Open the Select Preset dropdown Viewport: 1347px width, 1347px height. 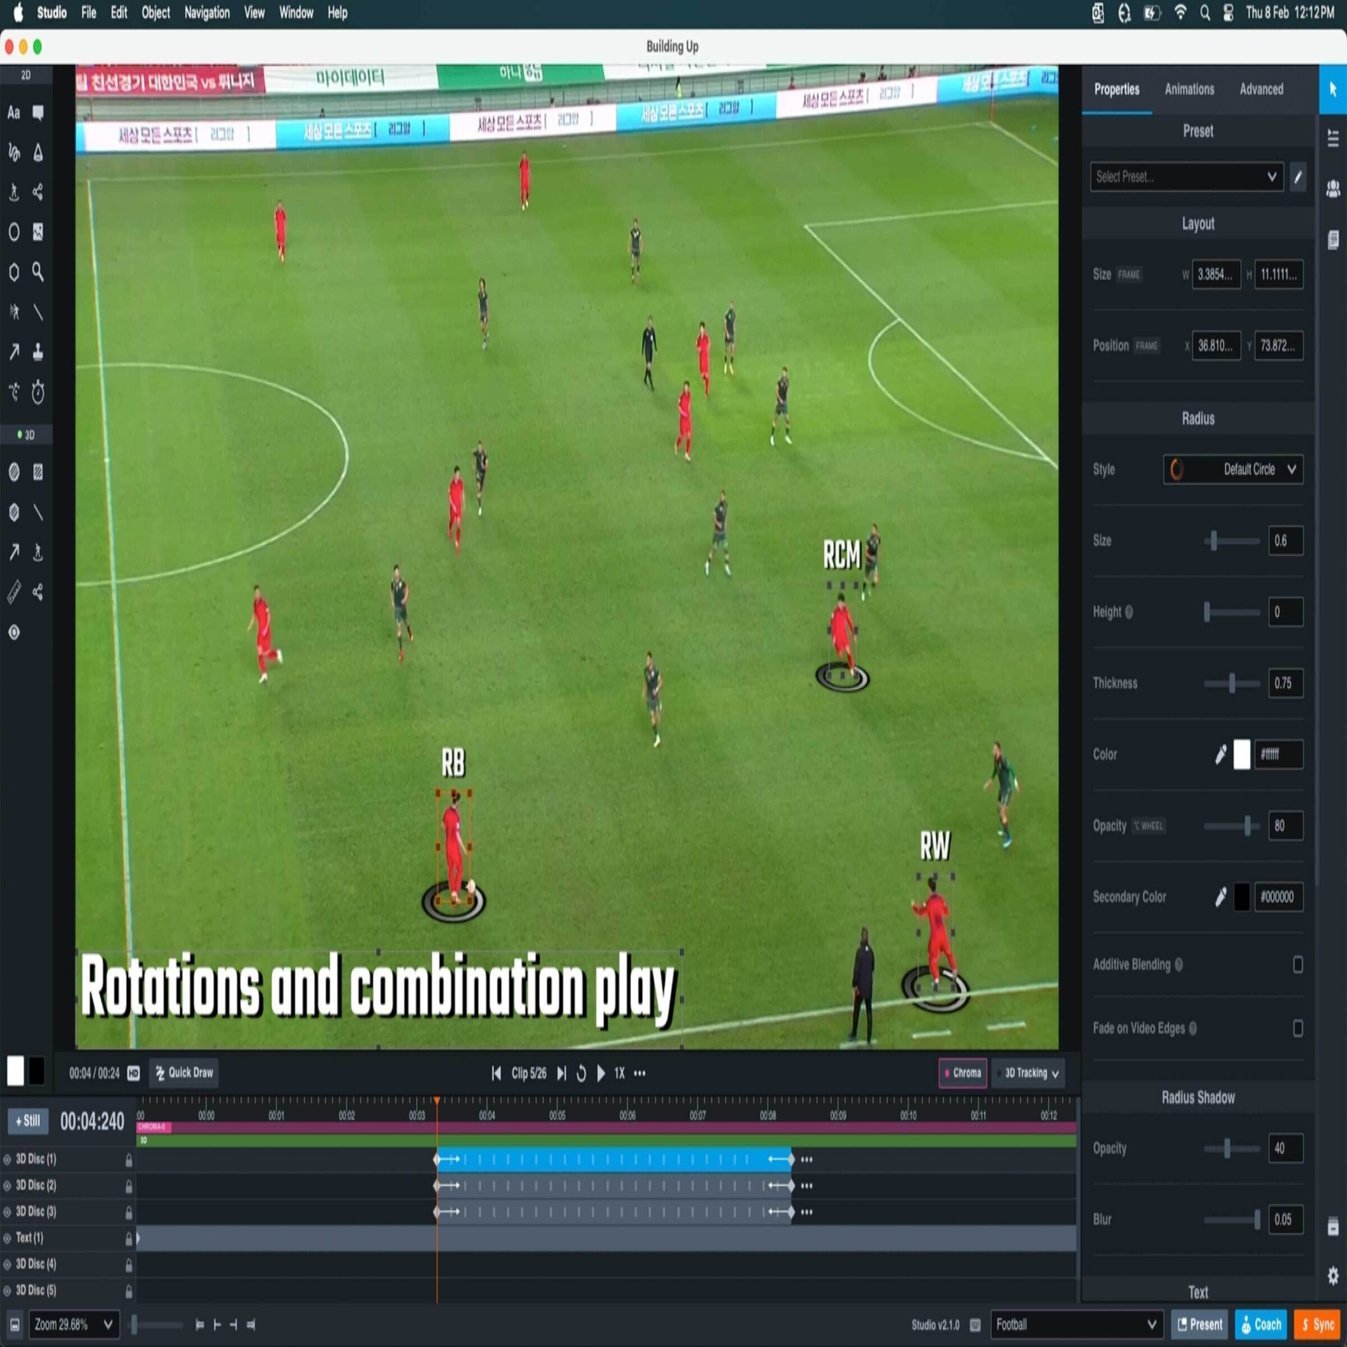(x=1186, y=177)
